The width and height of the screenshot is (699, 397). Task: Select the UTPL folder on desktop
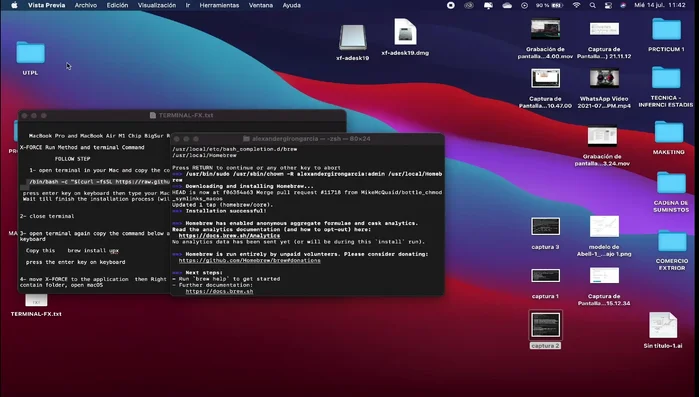30,53
